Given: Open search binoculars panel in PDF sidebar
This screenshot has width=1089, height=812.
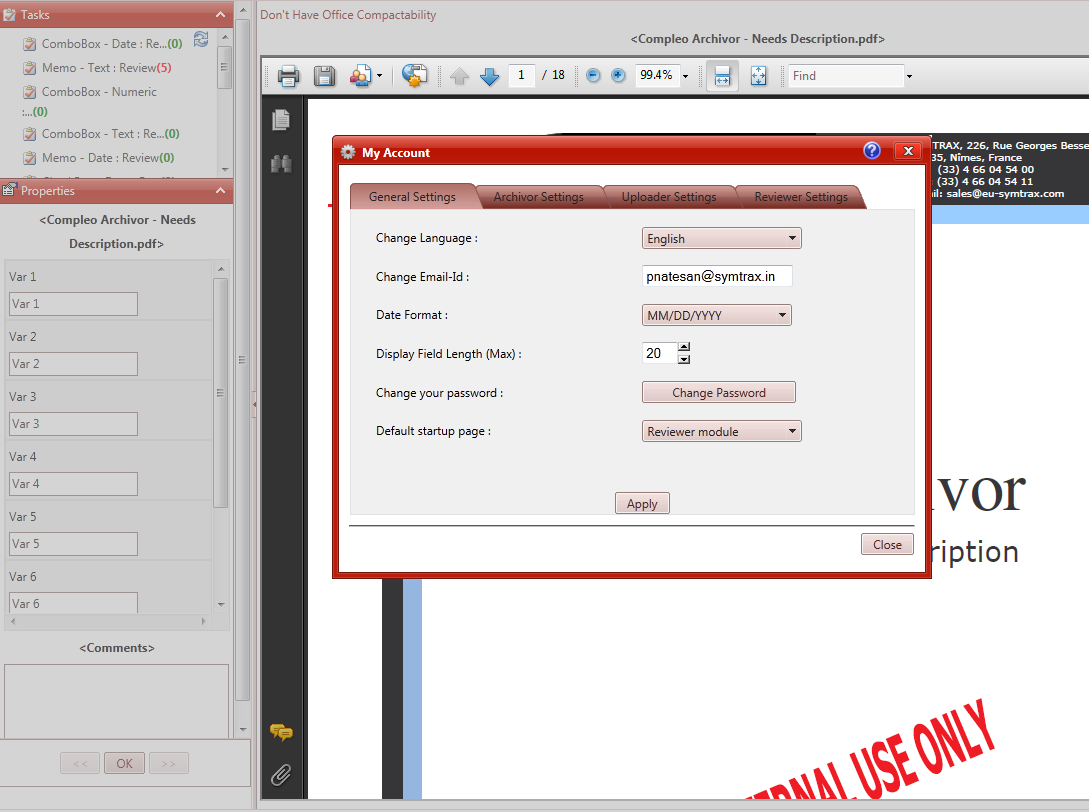Looking at the screenshot, I should click(x=281, y=164).
